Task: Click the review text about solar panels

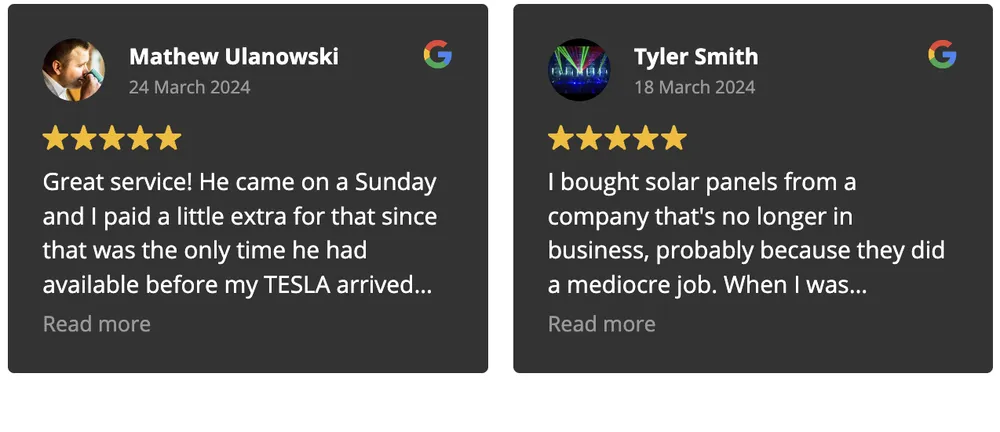Action: pos(746,234)
